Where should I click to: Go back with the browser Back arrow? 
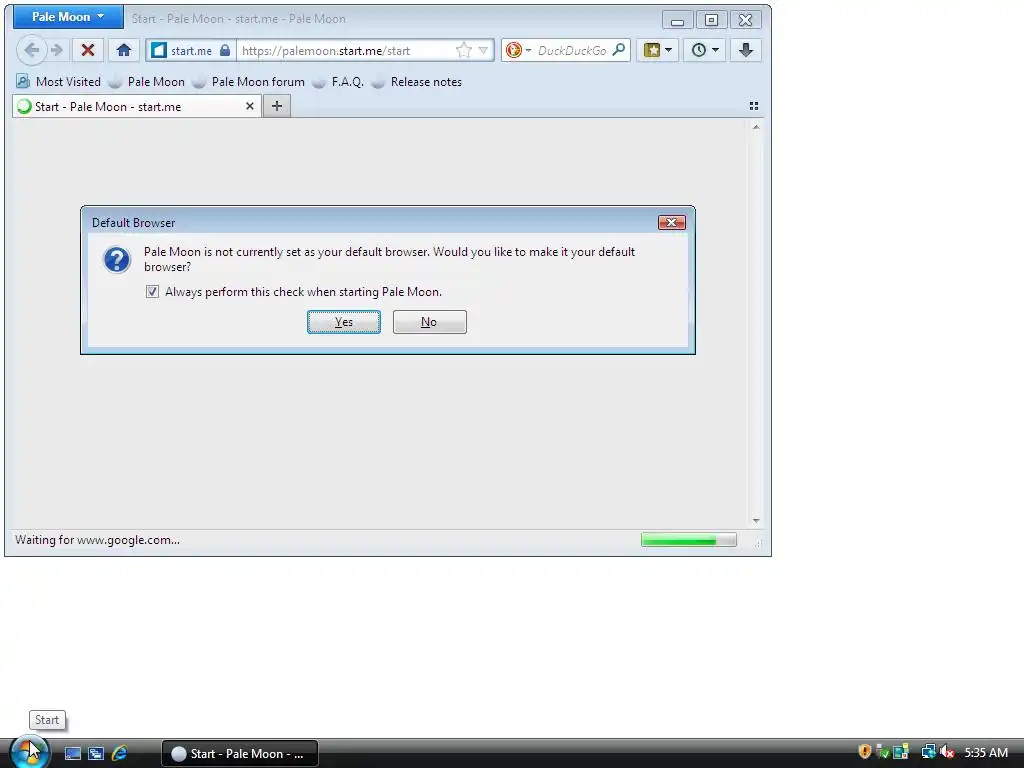[31, 50]
